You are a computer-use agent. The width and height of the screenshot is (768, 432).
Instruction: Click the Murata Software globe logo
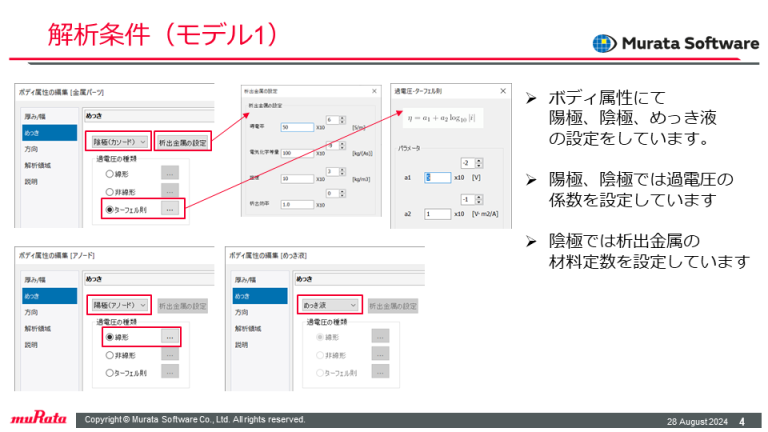(604, 44)
